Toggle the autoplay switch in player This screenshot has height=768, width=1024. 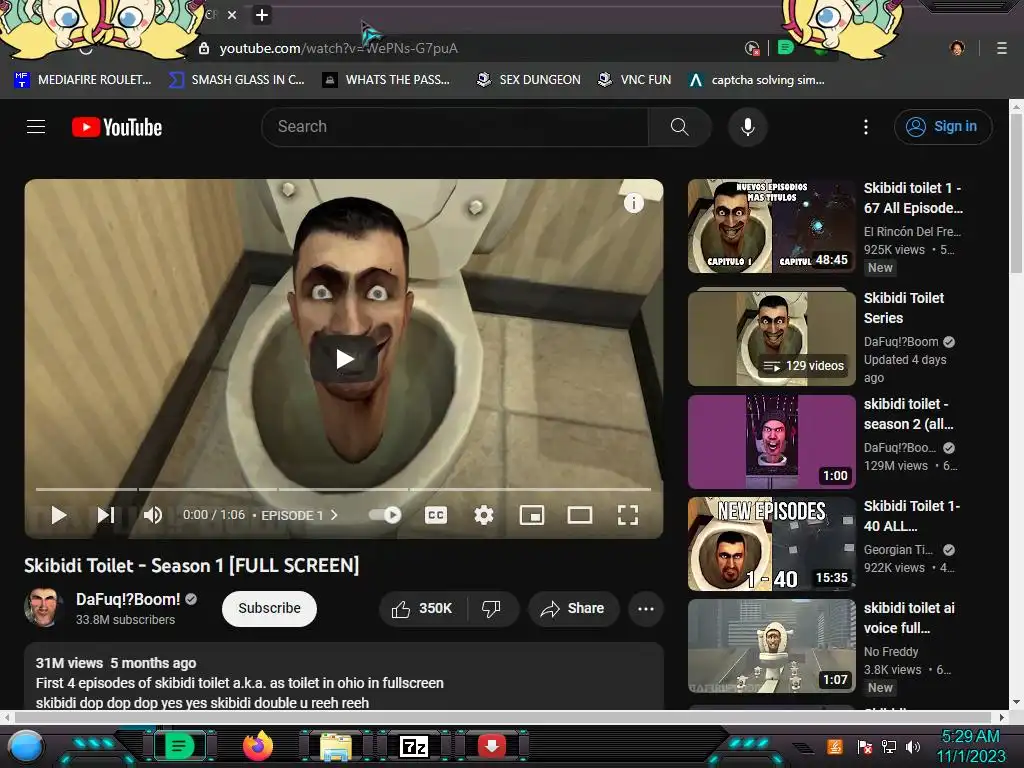(x=385, y=515)
